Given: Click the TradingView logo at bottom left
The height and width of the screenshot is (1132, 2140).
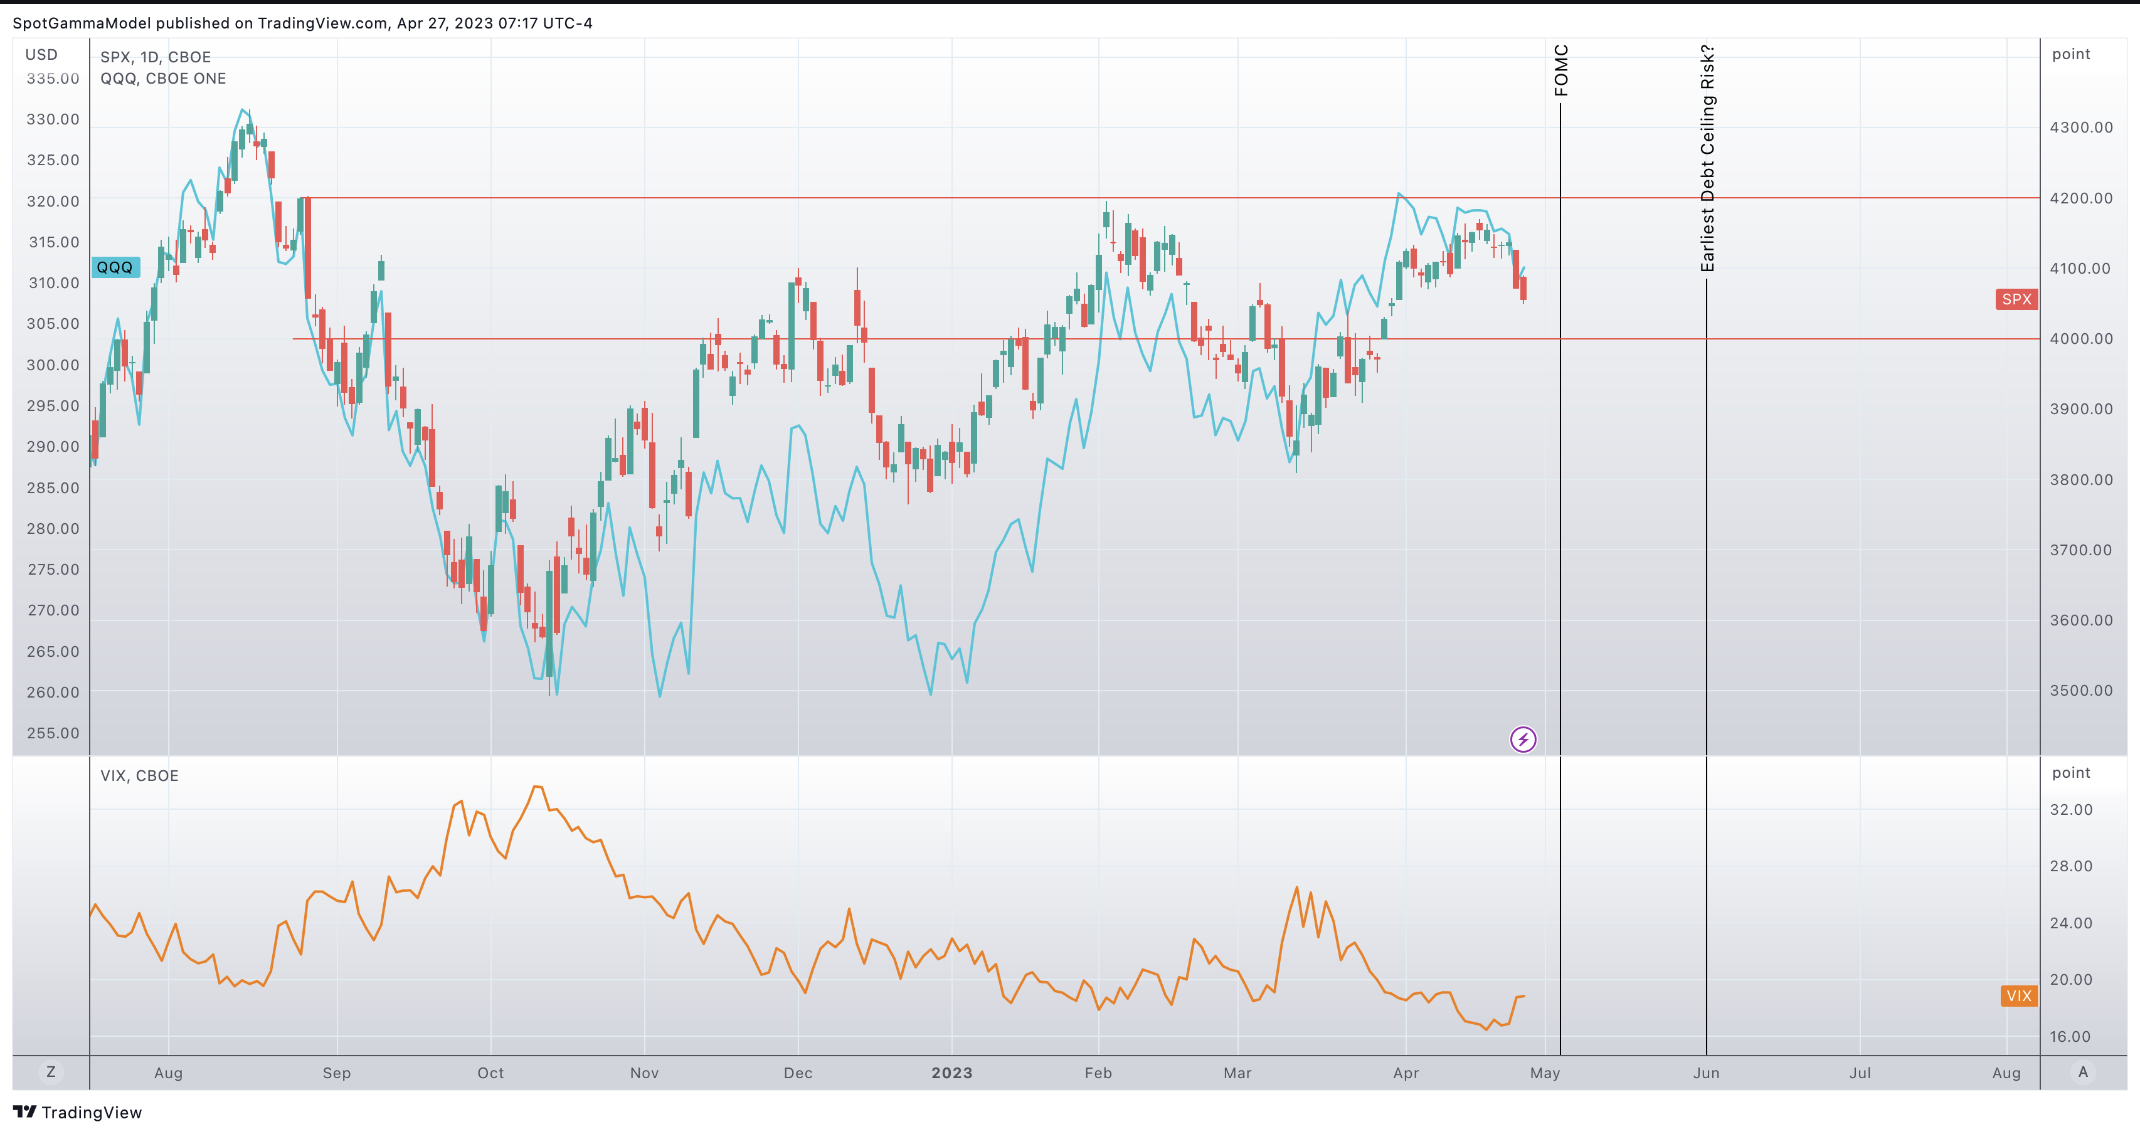Looking at the screenshot, I should point(77,1112).
